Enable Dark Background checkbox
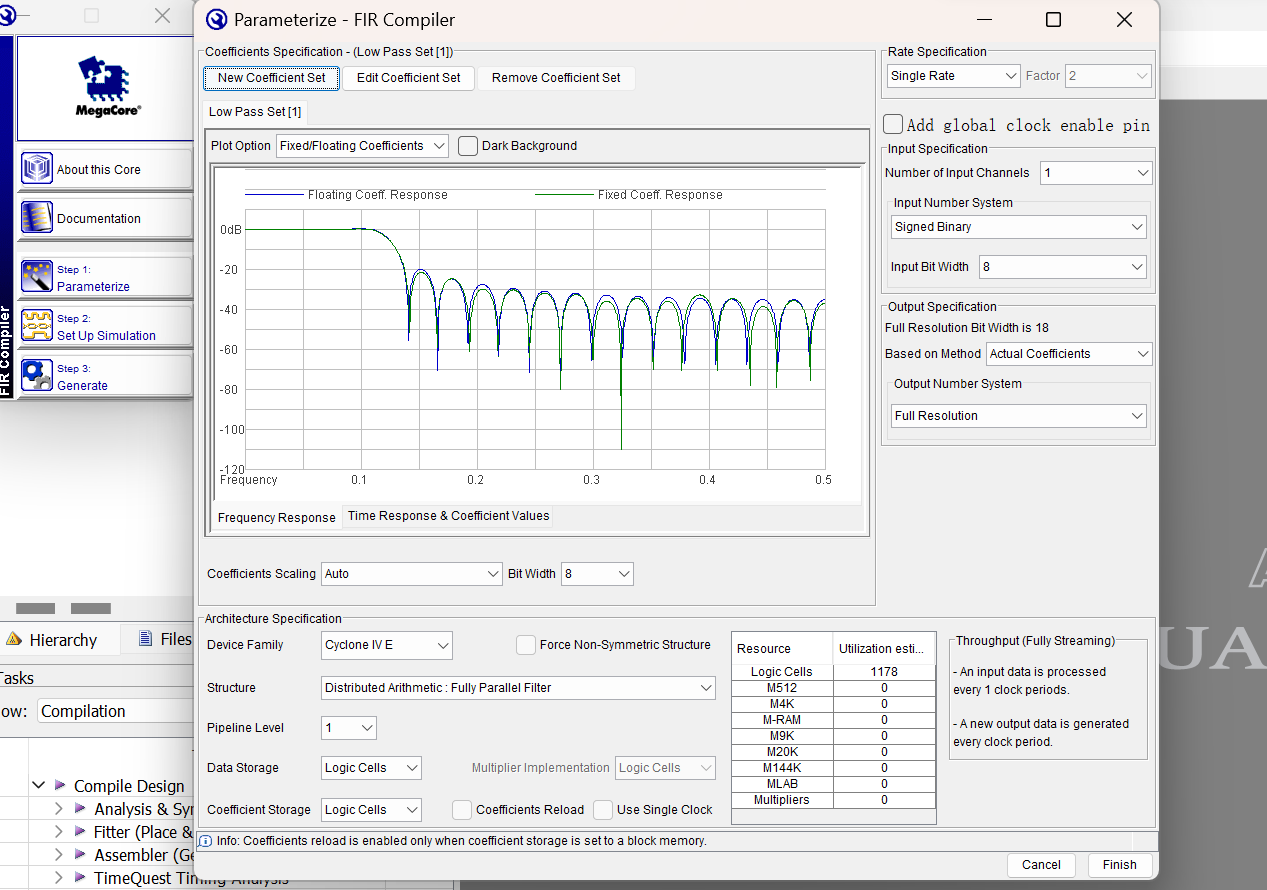 click(x=467, y=146)
